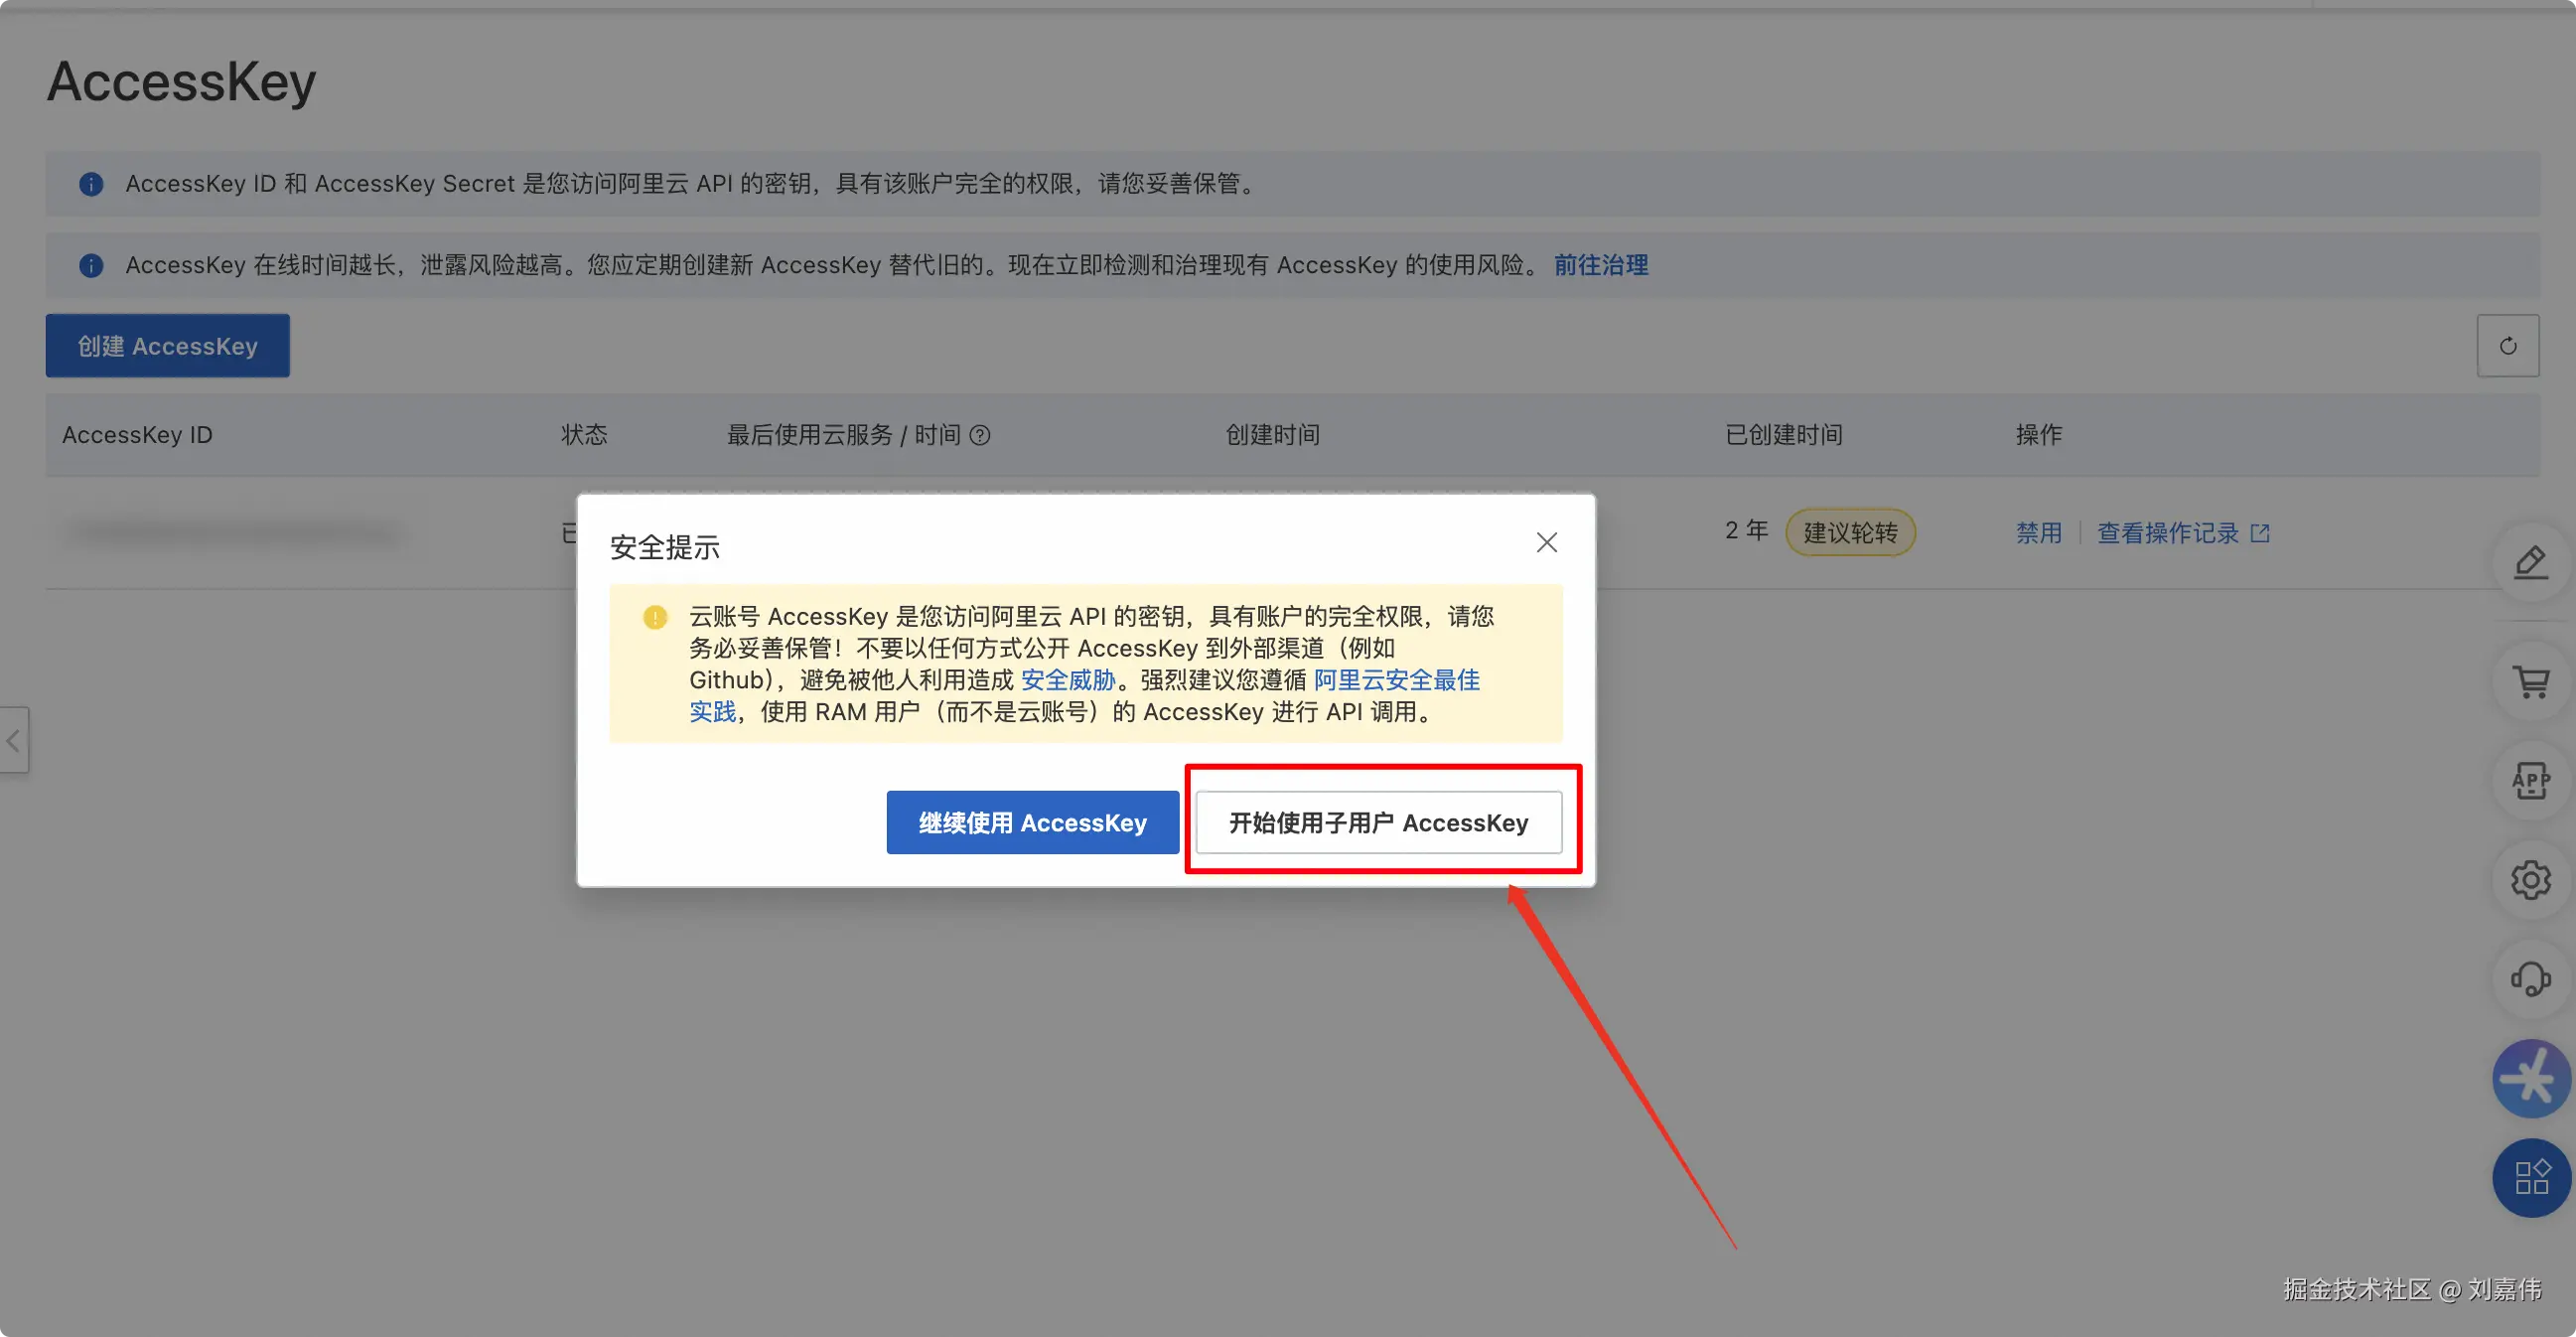This screenshot has width=2576, height=1337.
Task: Open the shopping cart sidebar icon
Action: pos(2530,683)
